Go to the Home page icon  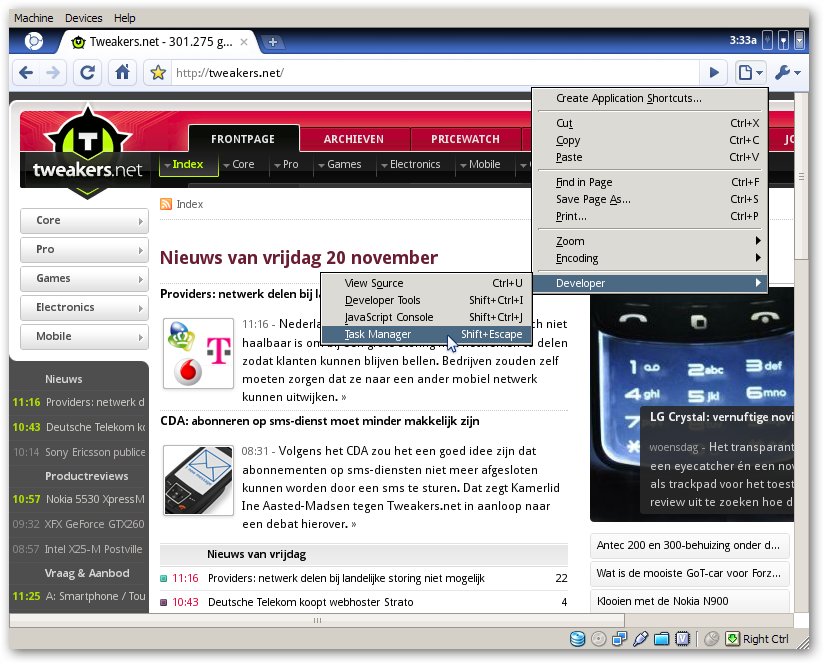[x=122, y=72]
